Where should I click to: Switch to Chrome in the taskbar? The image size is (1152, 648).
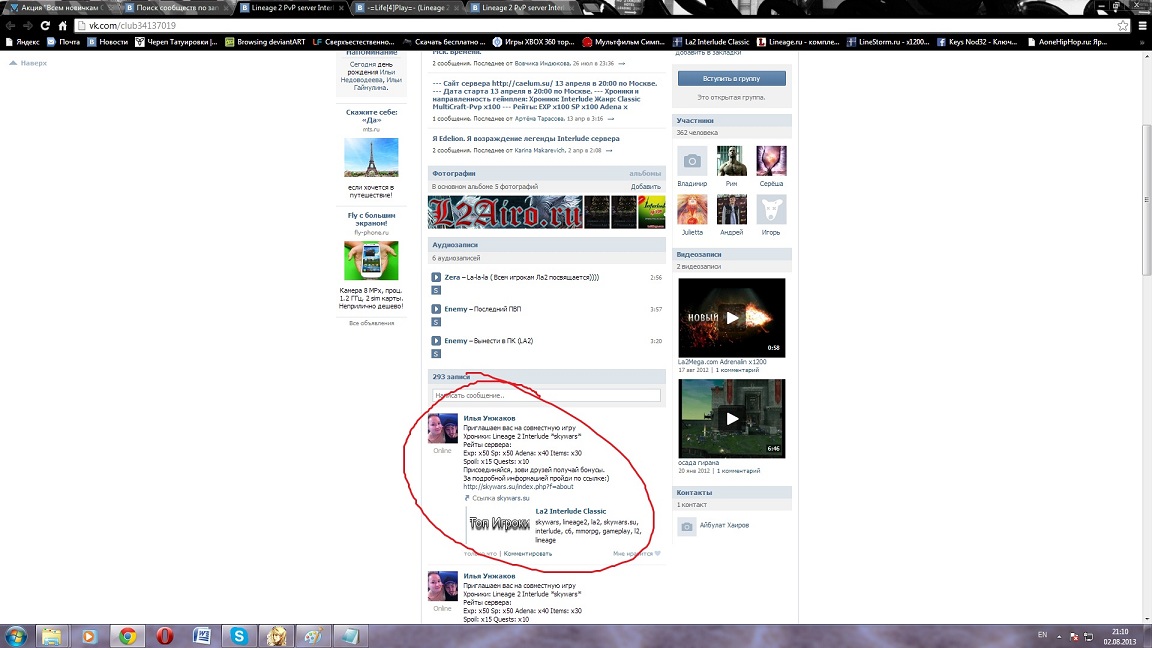click(x=127, y=636)
